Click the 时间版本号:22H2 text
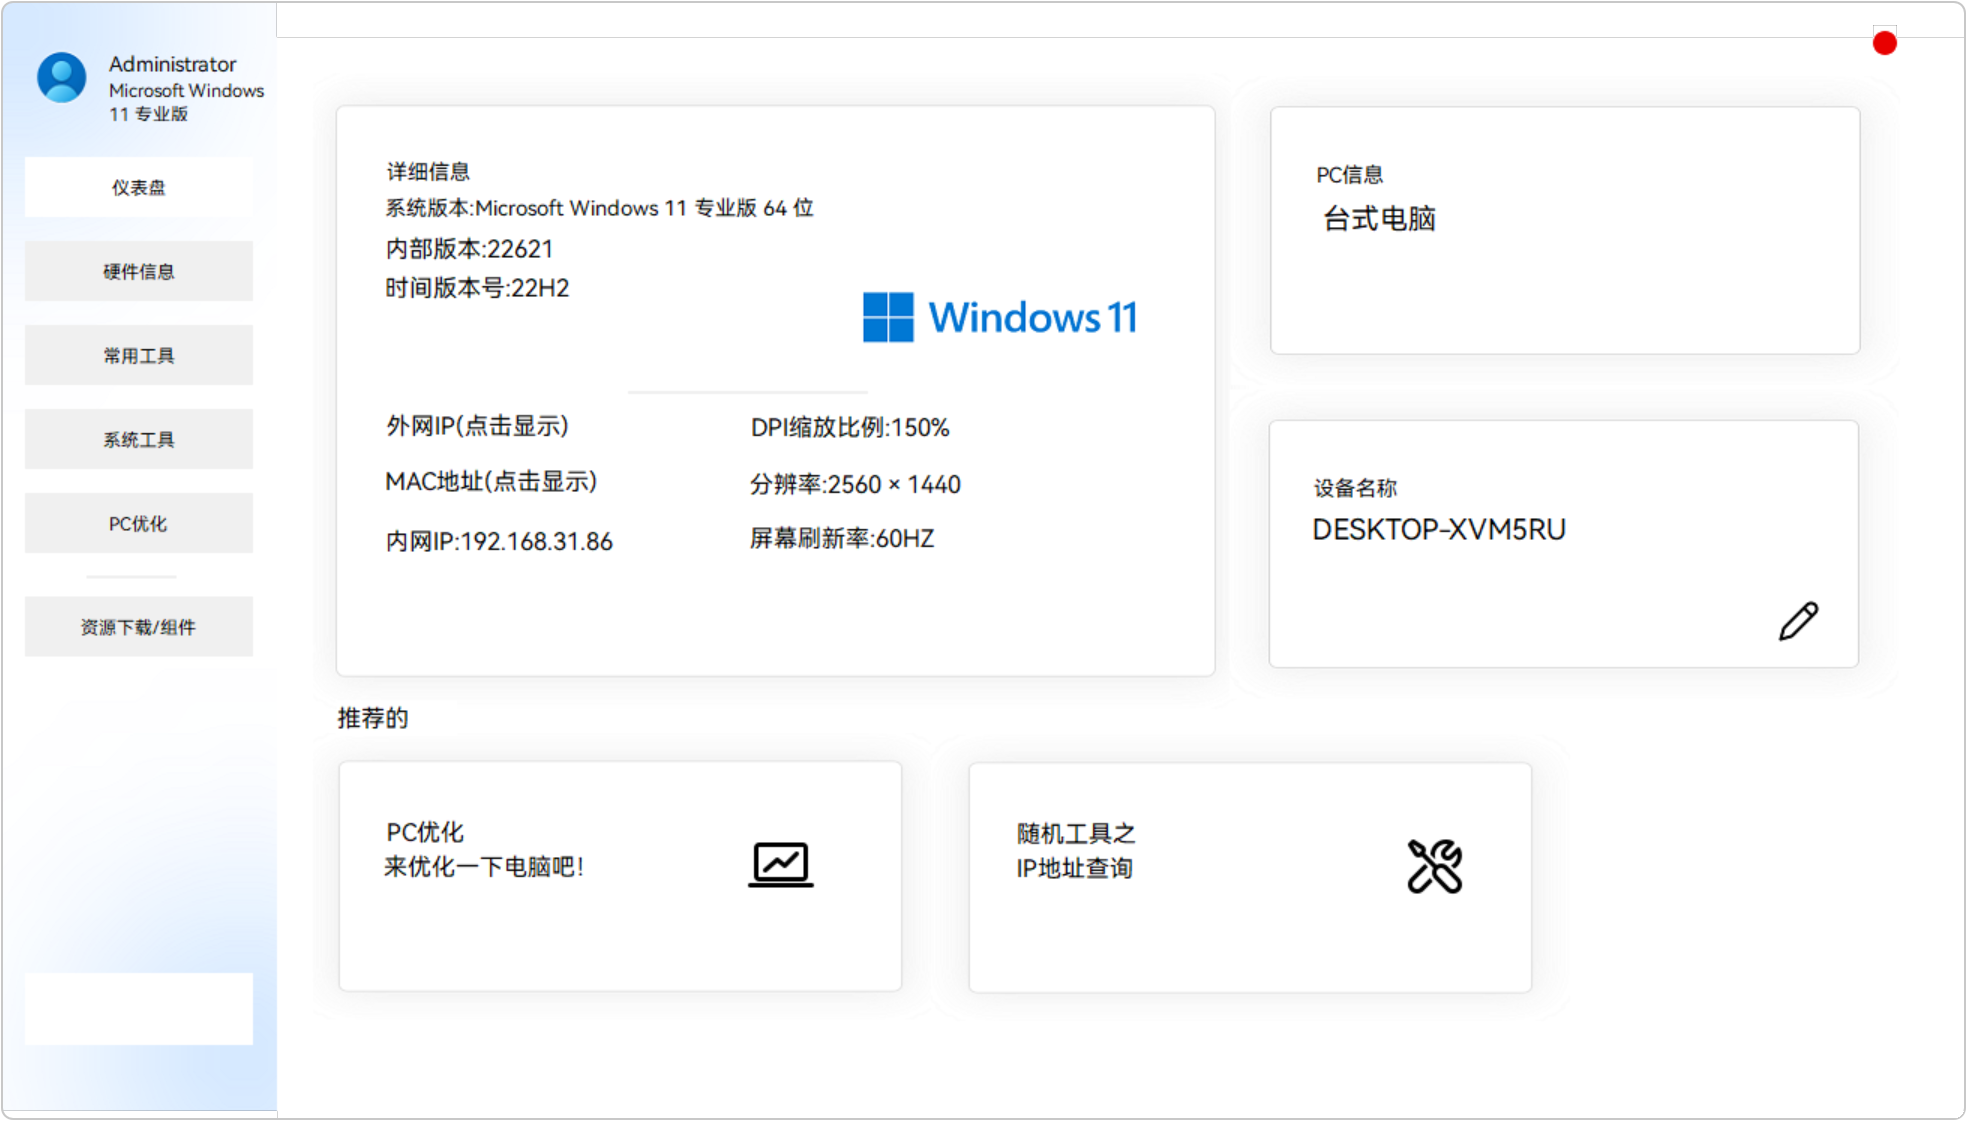The width and height of the screenshot is (1967, 1121). click(x=477, y=288)
